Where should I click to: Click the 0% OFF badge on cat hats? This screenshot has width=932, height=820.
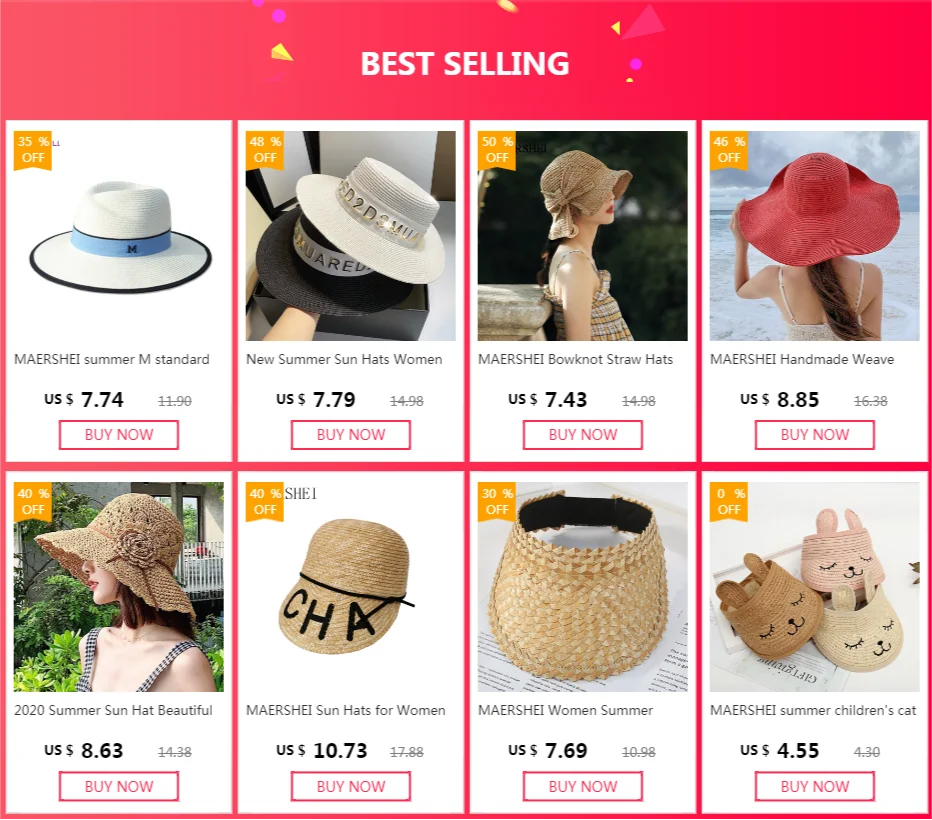tap(729, 502)
